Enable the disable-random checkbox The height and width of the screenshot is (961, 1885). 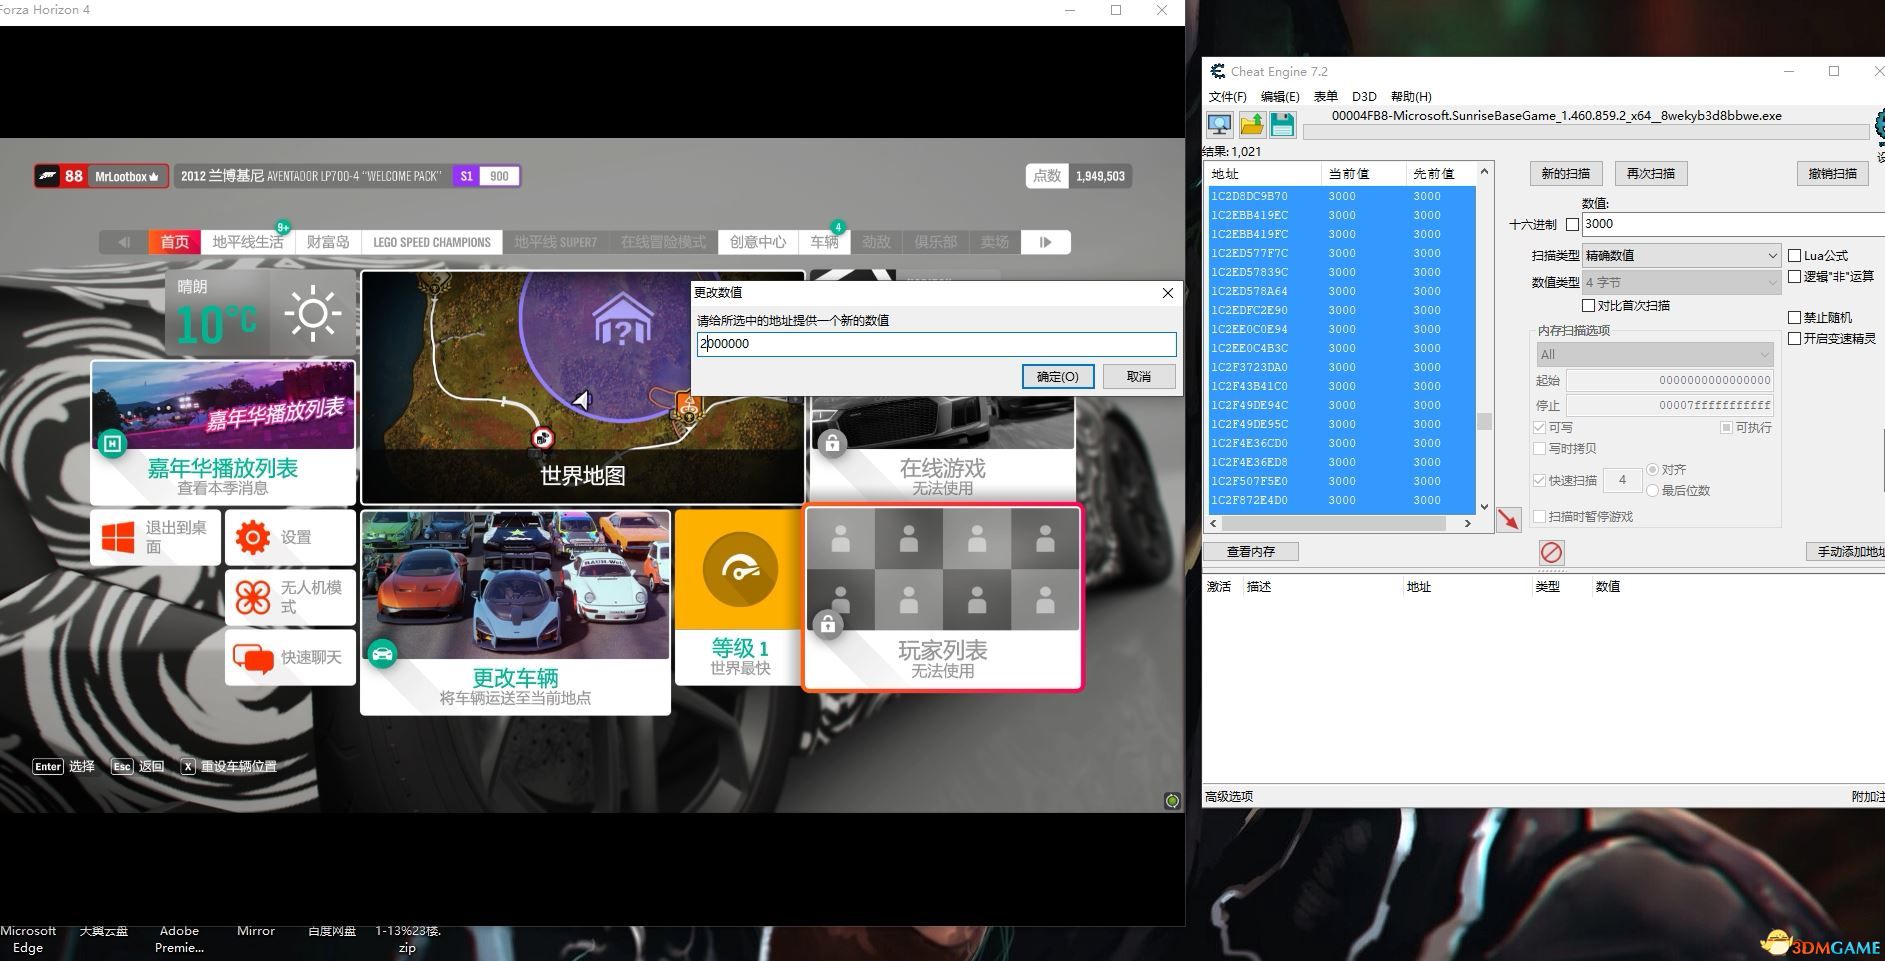(1794, 317)
